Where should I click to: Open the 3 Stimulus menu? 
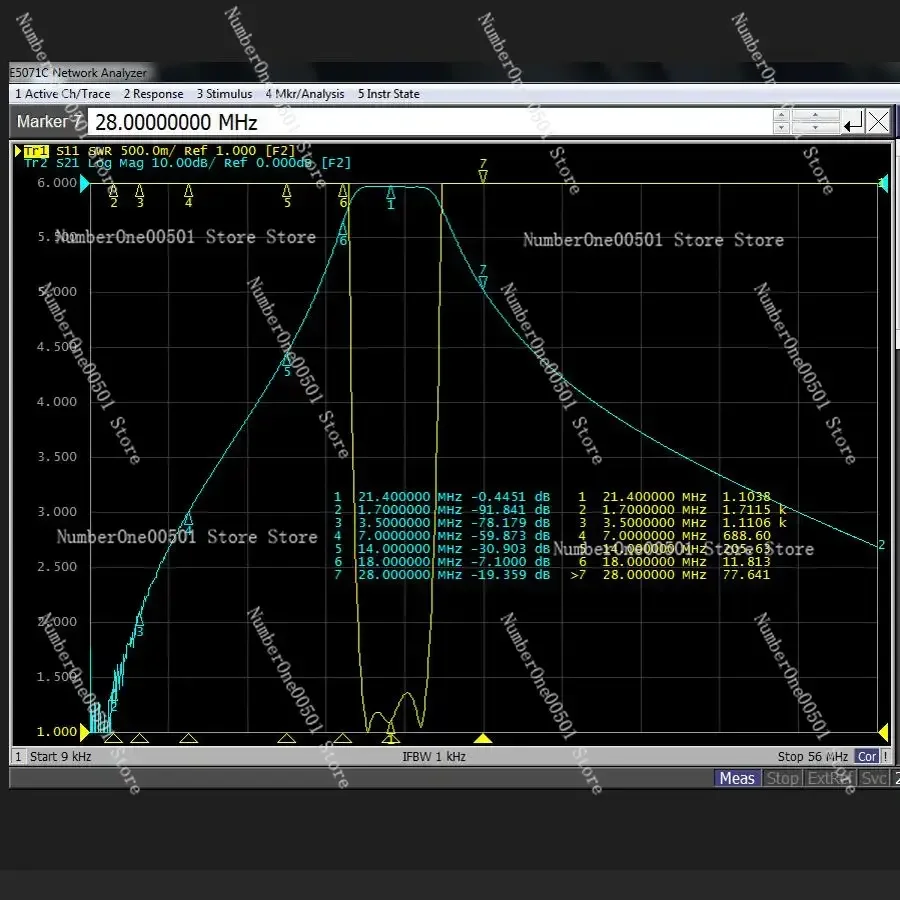tap(224, 94)
